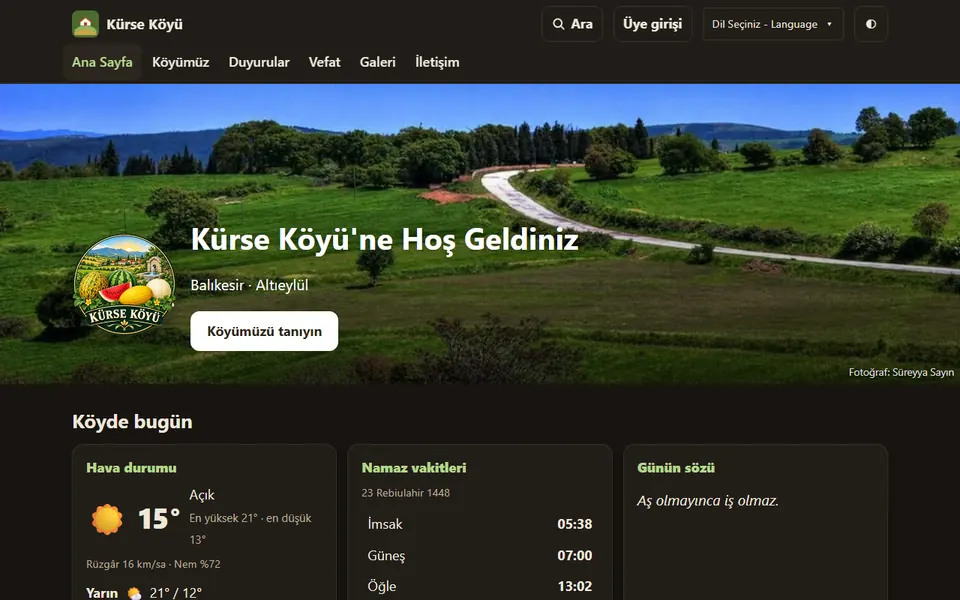Click the Rüzgâr 16 km/sa · Nem %72 line
Screen dimensions: 960x600
[153, 564]
